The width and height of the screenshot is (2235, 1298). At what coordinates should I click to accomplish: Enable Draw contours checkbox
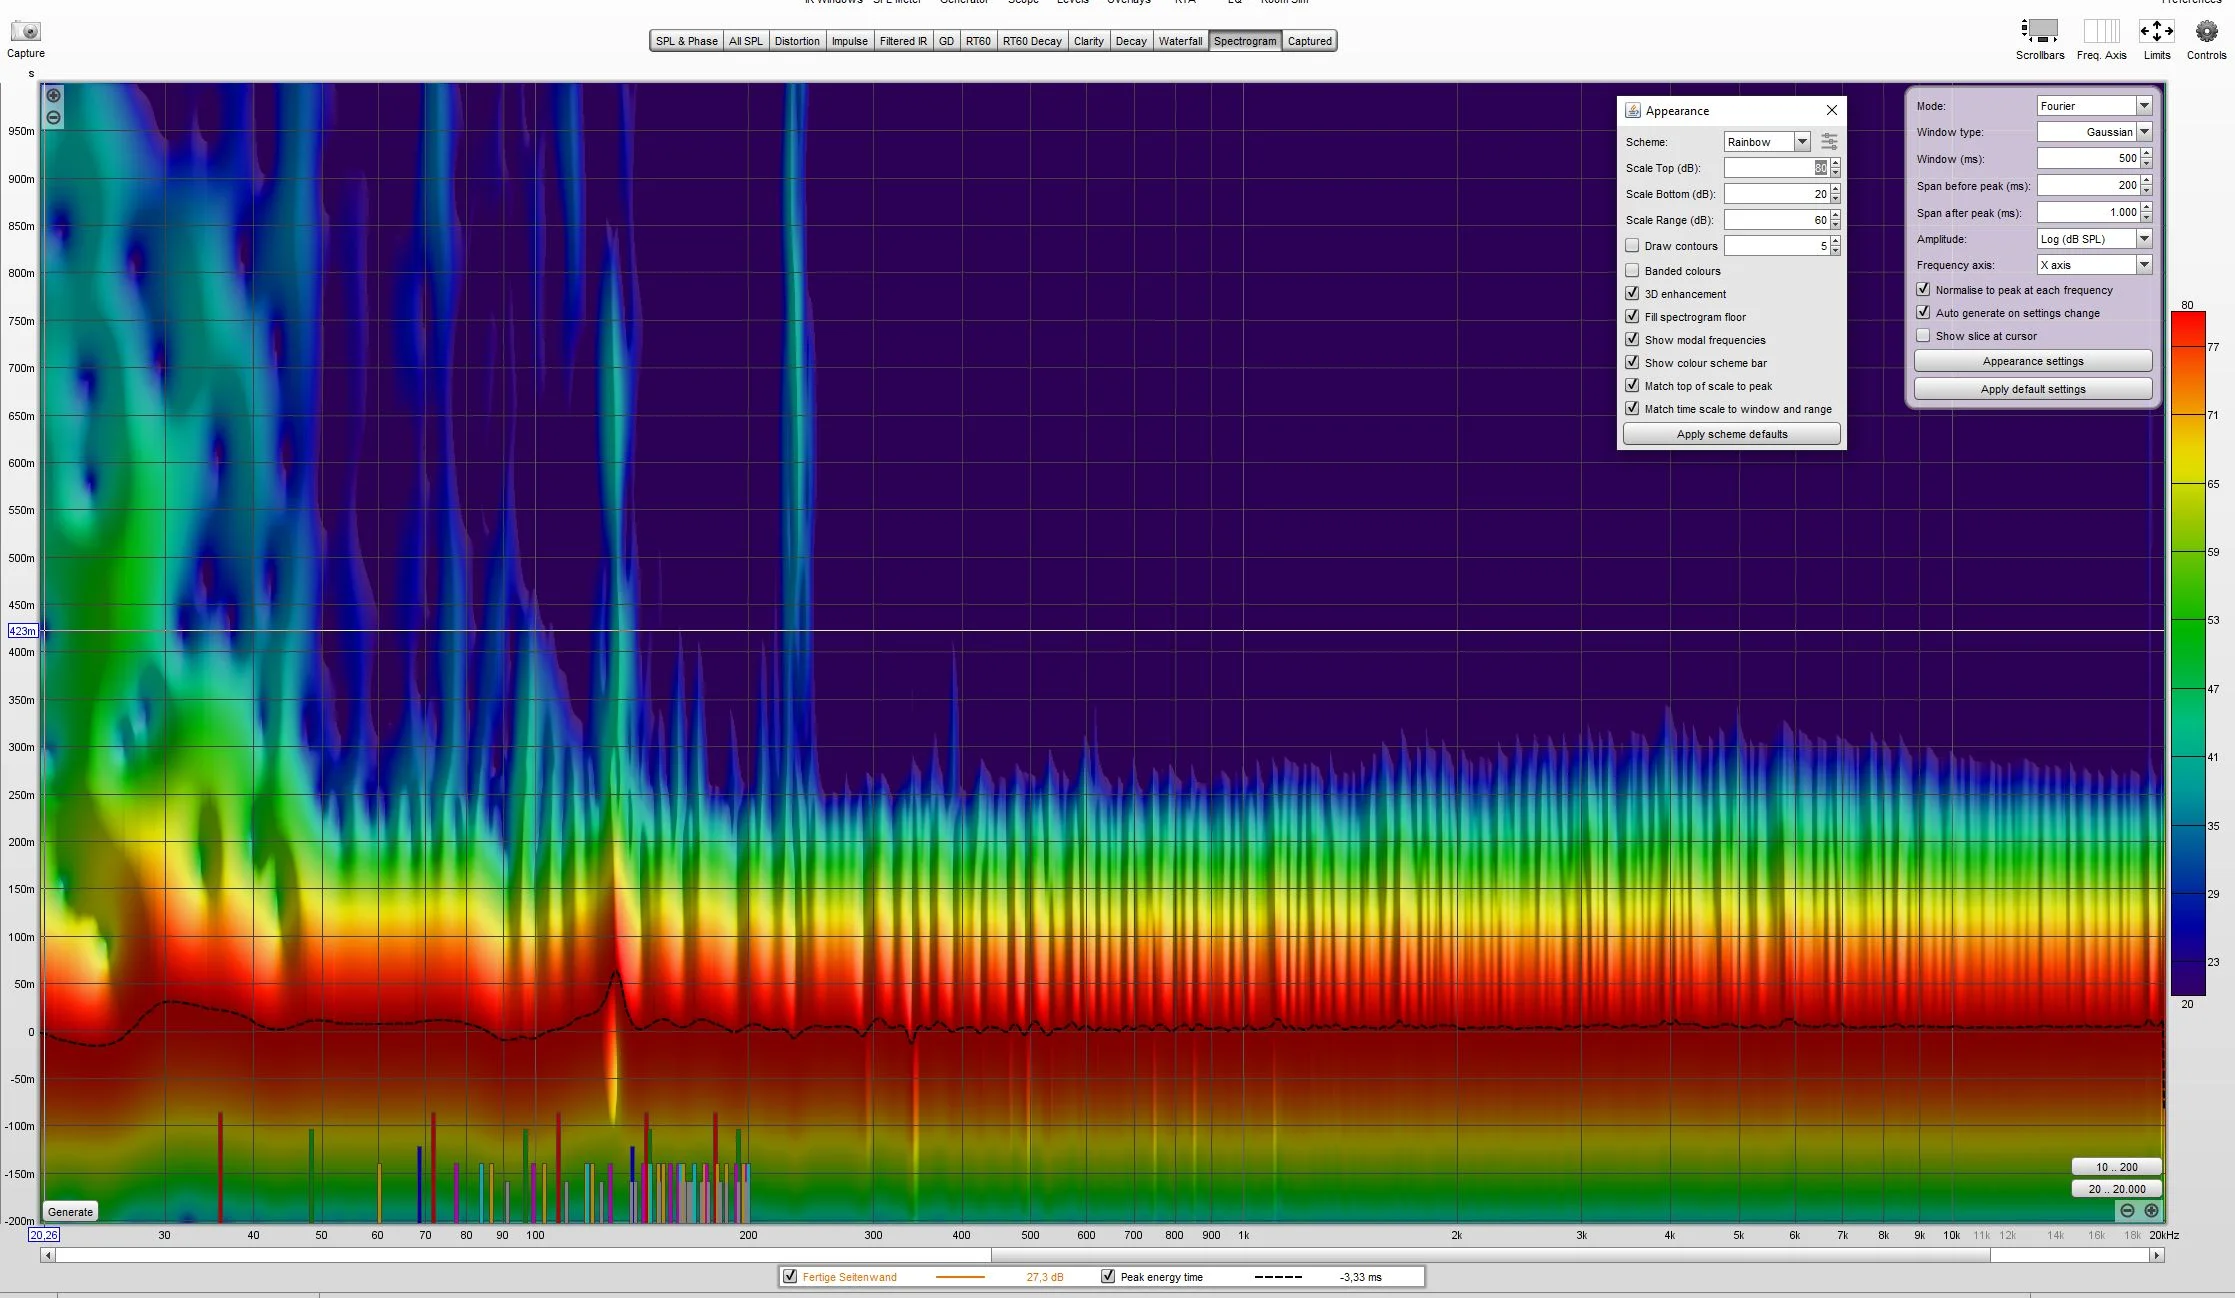tap(1632, 246)
